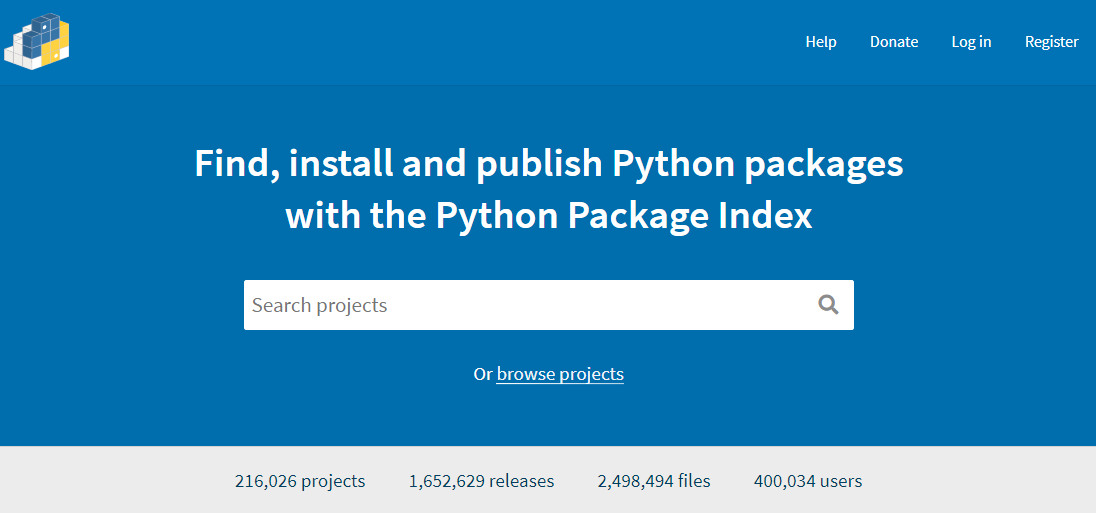The image size is (1096, 513).
Task: Follow the browse projects link
Action: coord(560,374)
